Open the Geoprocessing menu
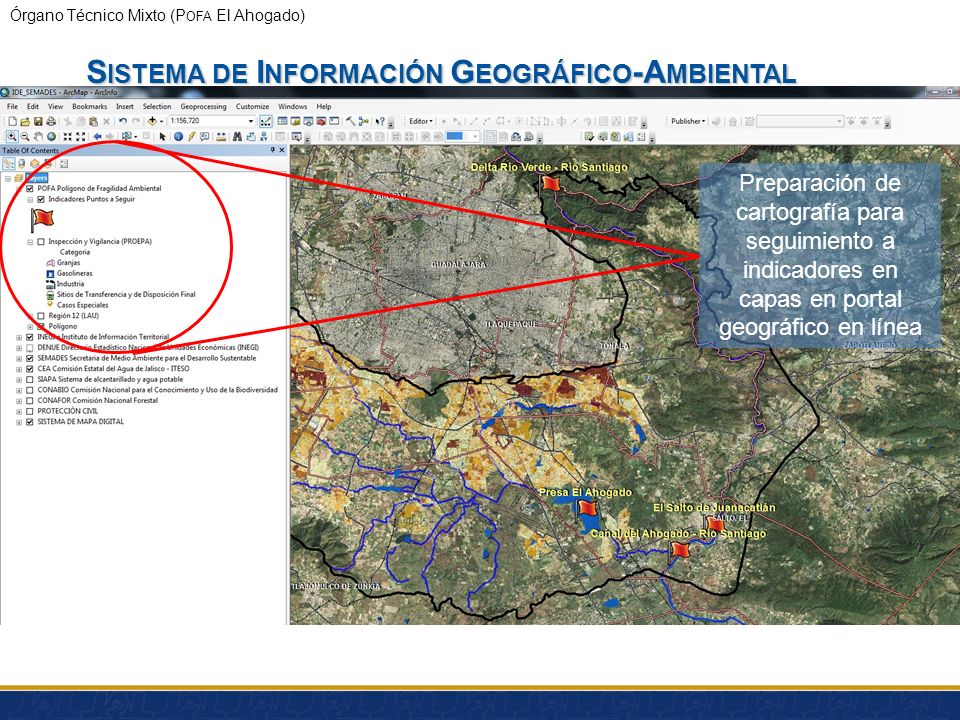The image size is (960, 720). (x=203, y=107)
